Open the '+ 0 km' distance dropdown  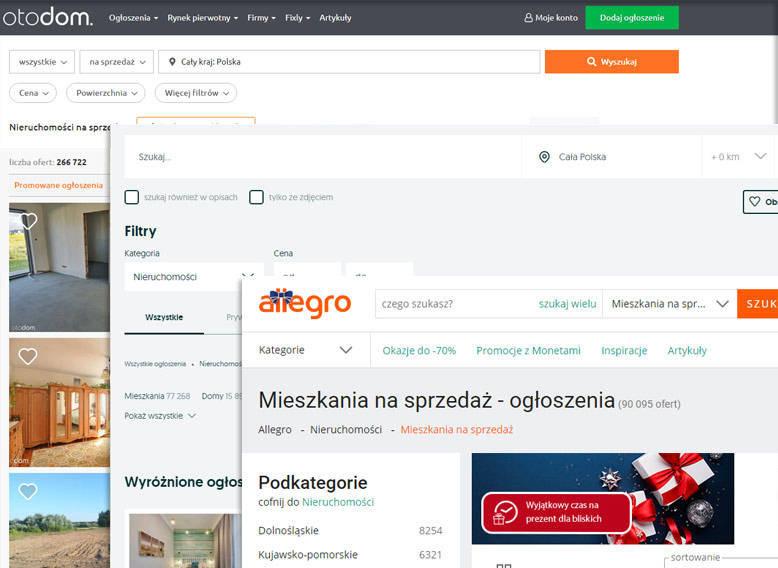738,157
